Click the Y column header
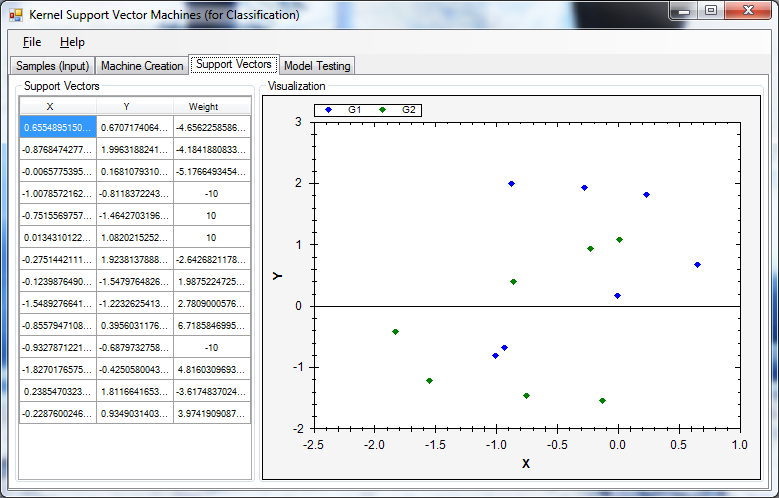Image resolution: width=779 pixels, height=498 pixels. pos(127,106)
